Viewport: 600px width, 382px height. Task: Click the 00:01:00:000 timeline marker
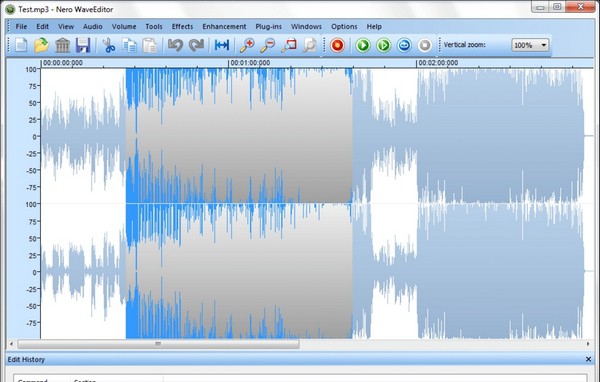(x=250, y=63)
